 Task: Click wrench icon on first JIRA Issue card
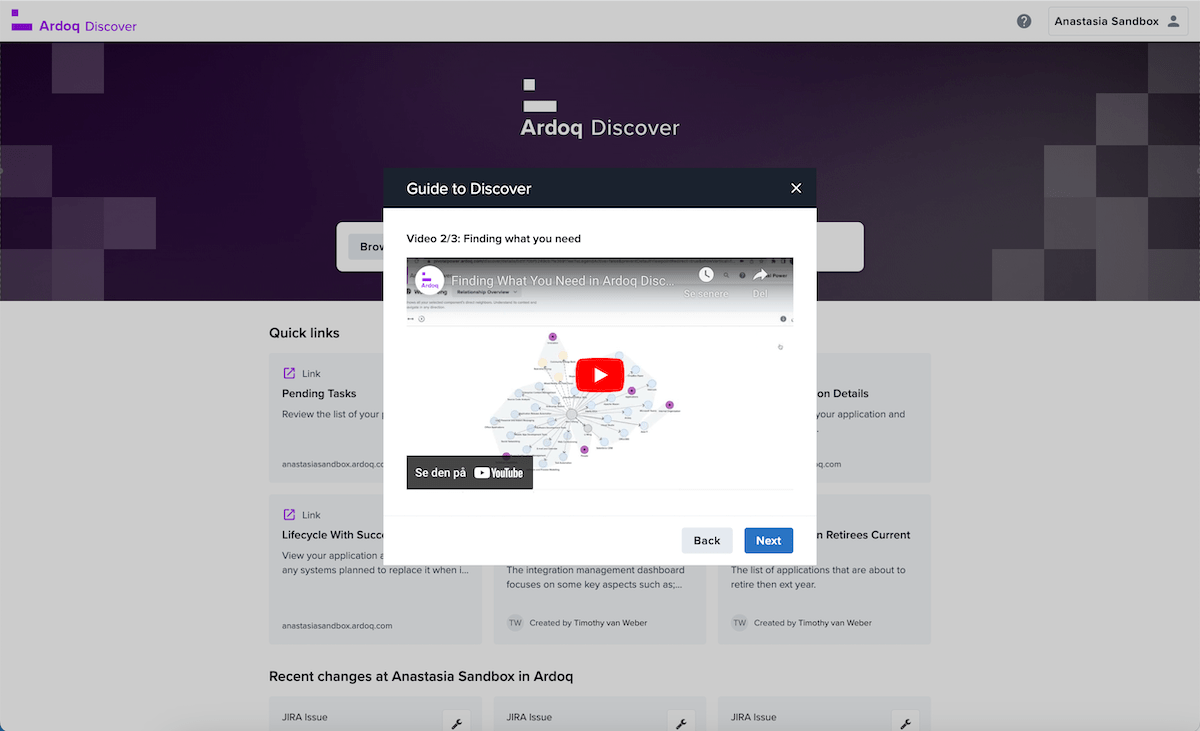(x=456, y=724)
